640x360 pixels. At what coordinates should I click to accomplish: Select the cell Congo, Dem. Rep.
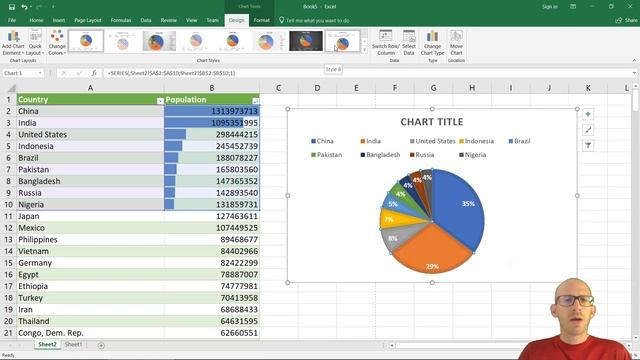point(90,333)
